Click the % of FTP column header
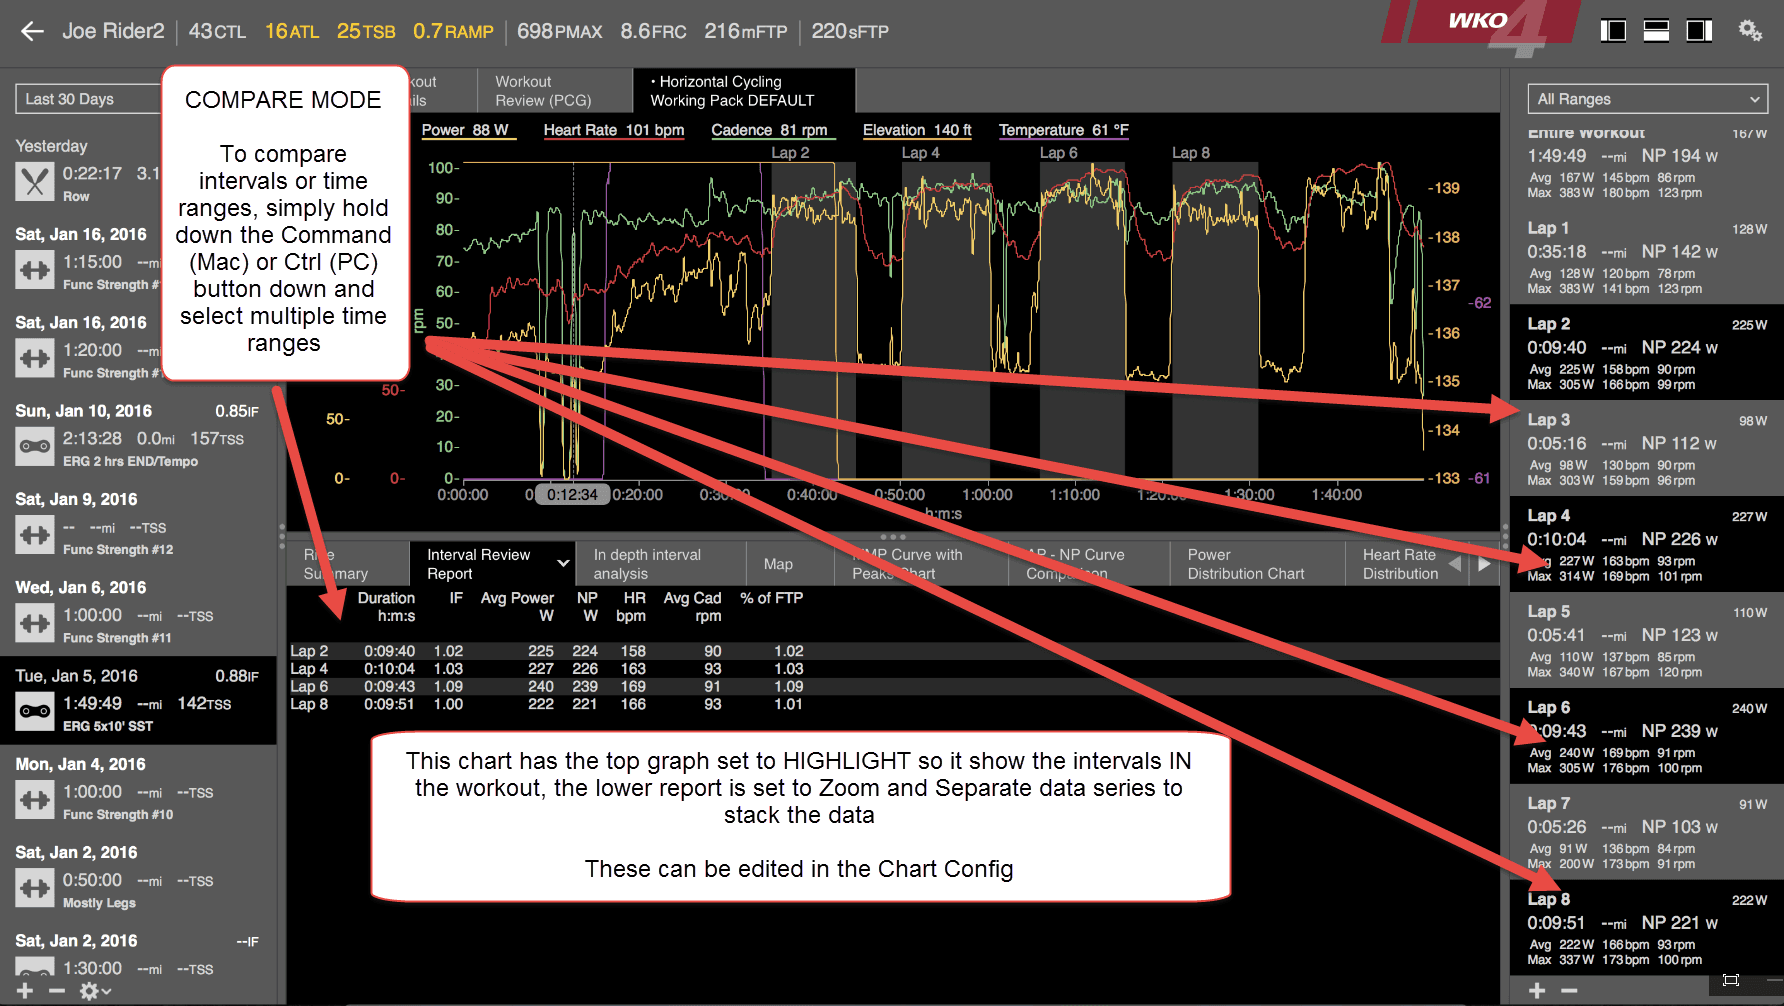1784x1006 pixels. [771, 598]
